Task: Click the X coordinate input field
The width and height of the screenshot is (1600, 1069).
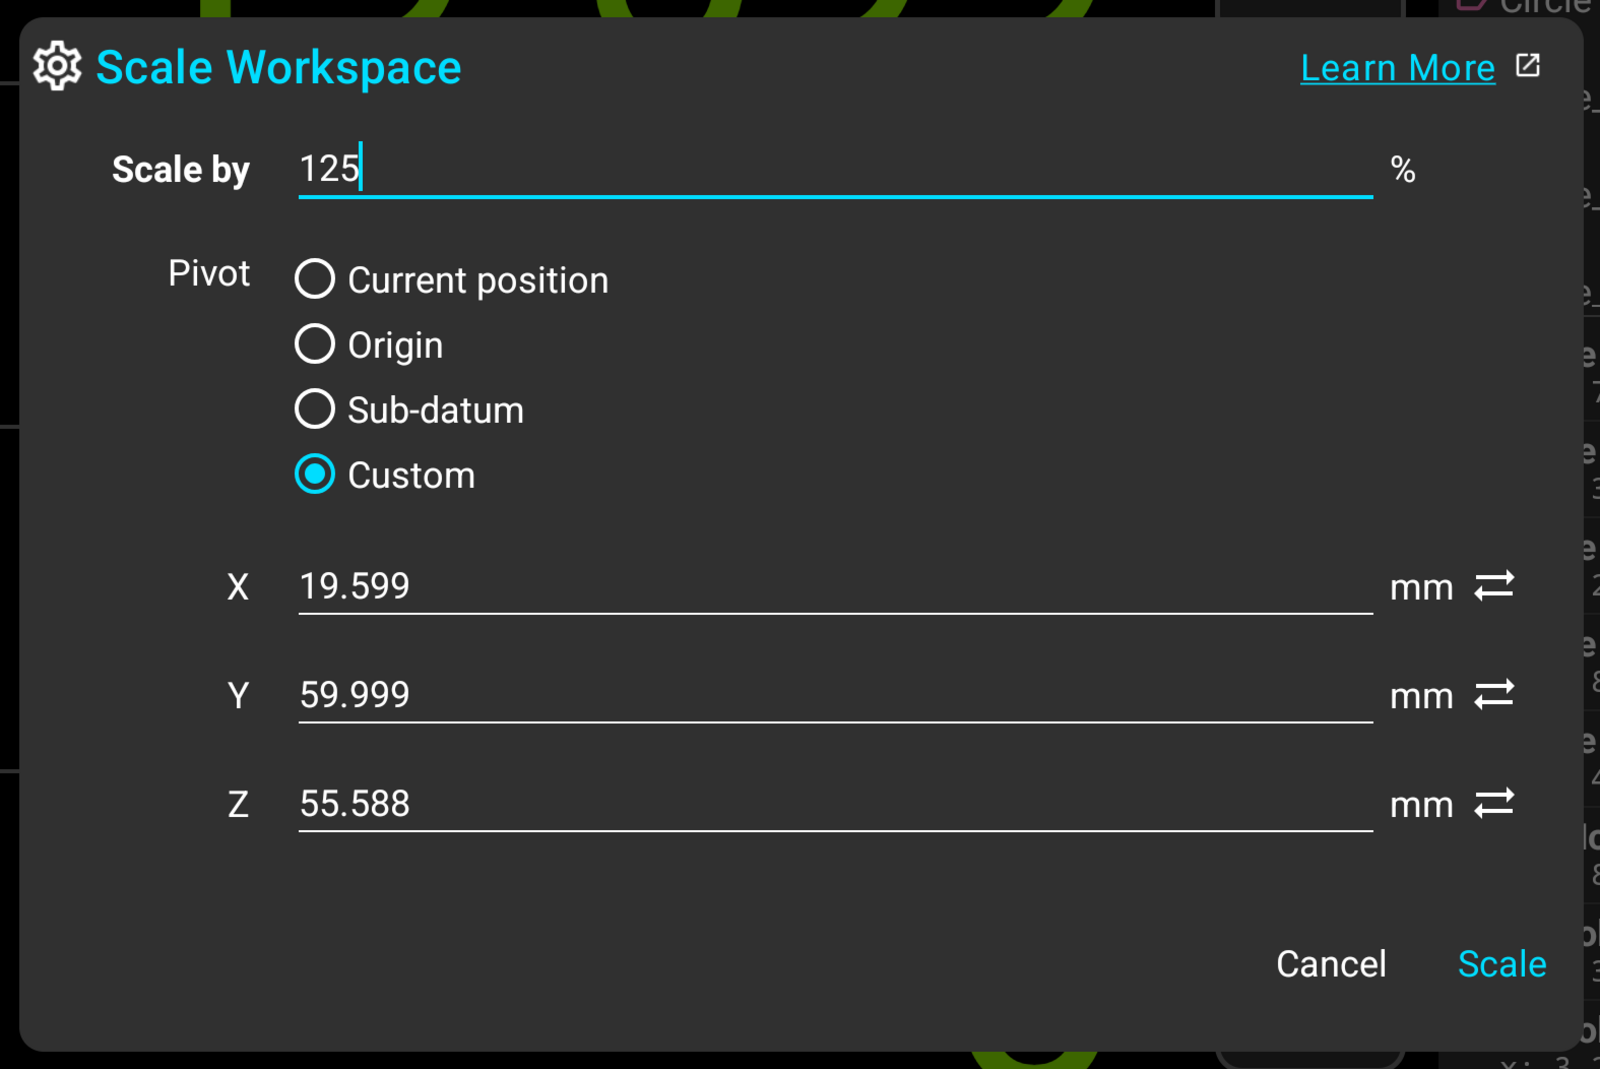Action: [x=835, y=586]
